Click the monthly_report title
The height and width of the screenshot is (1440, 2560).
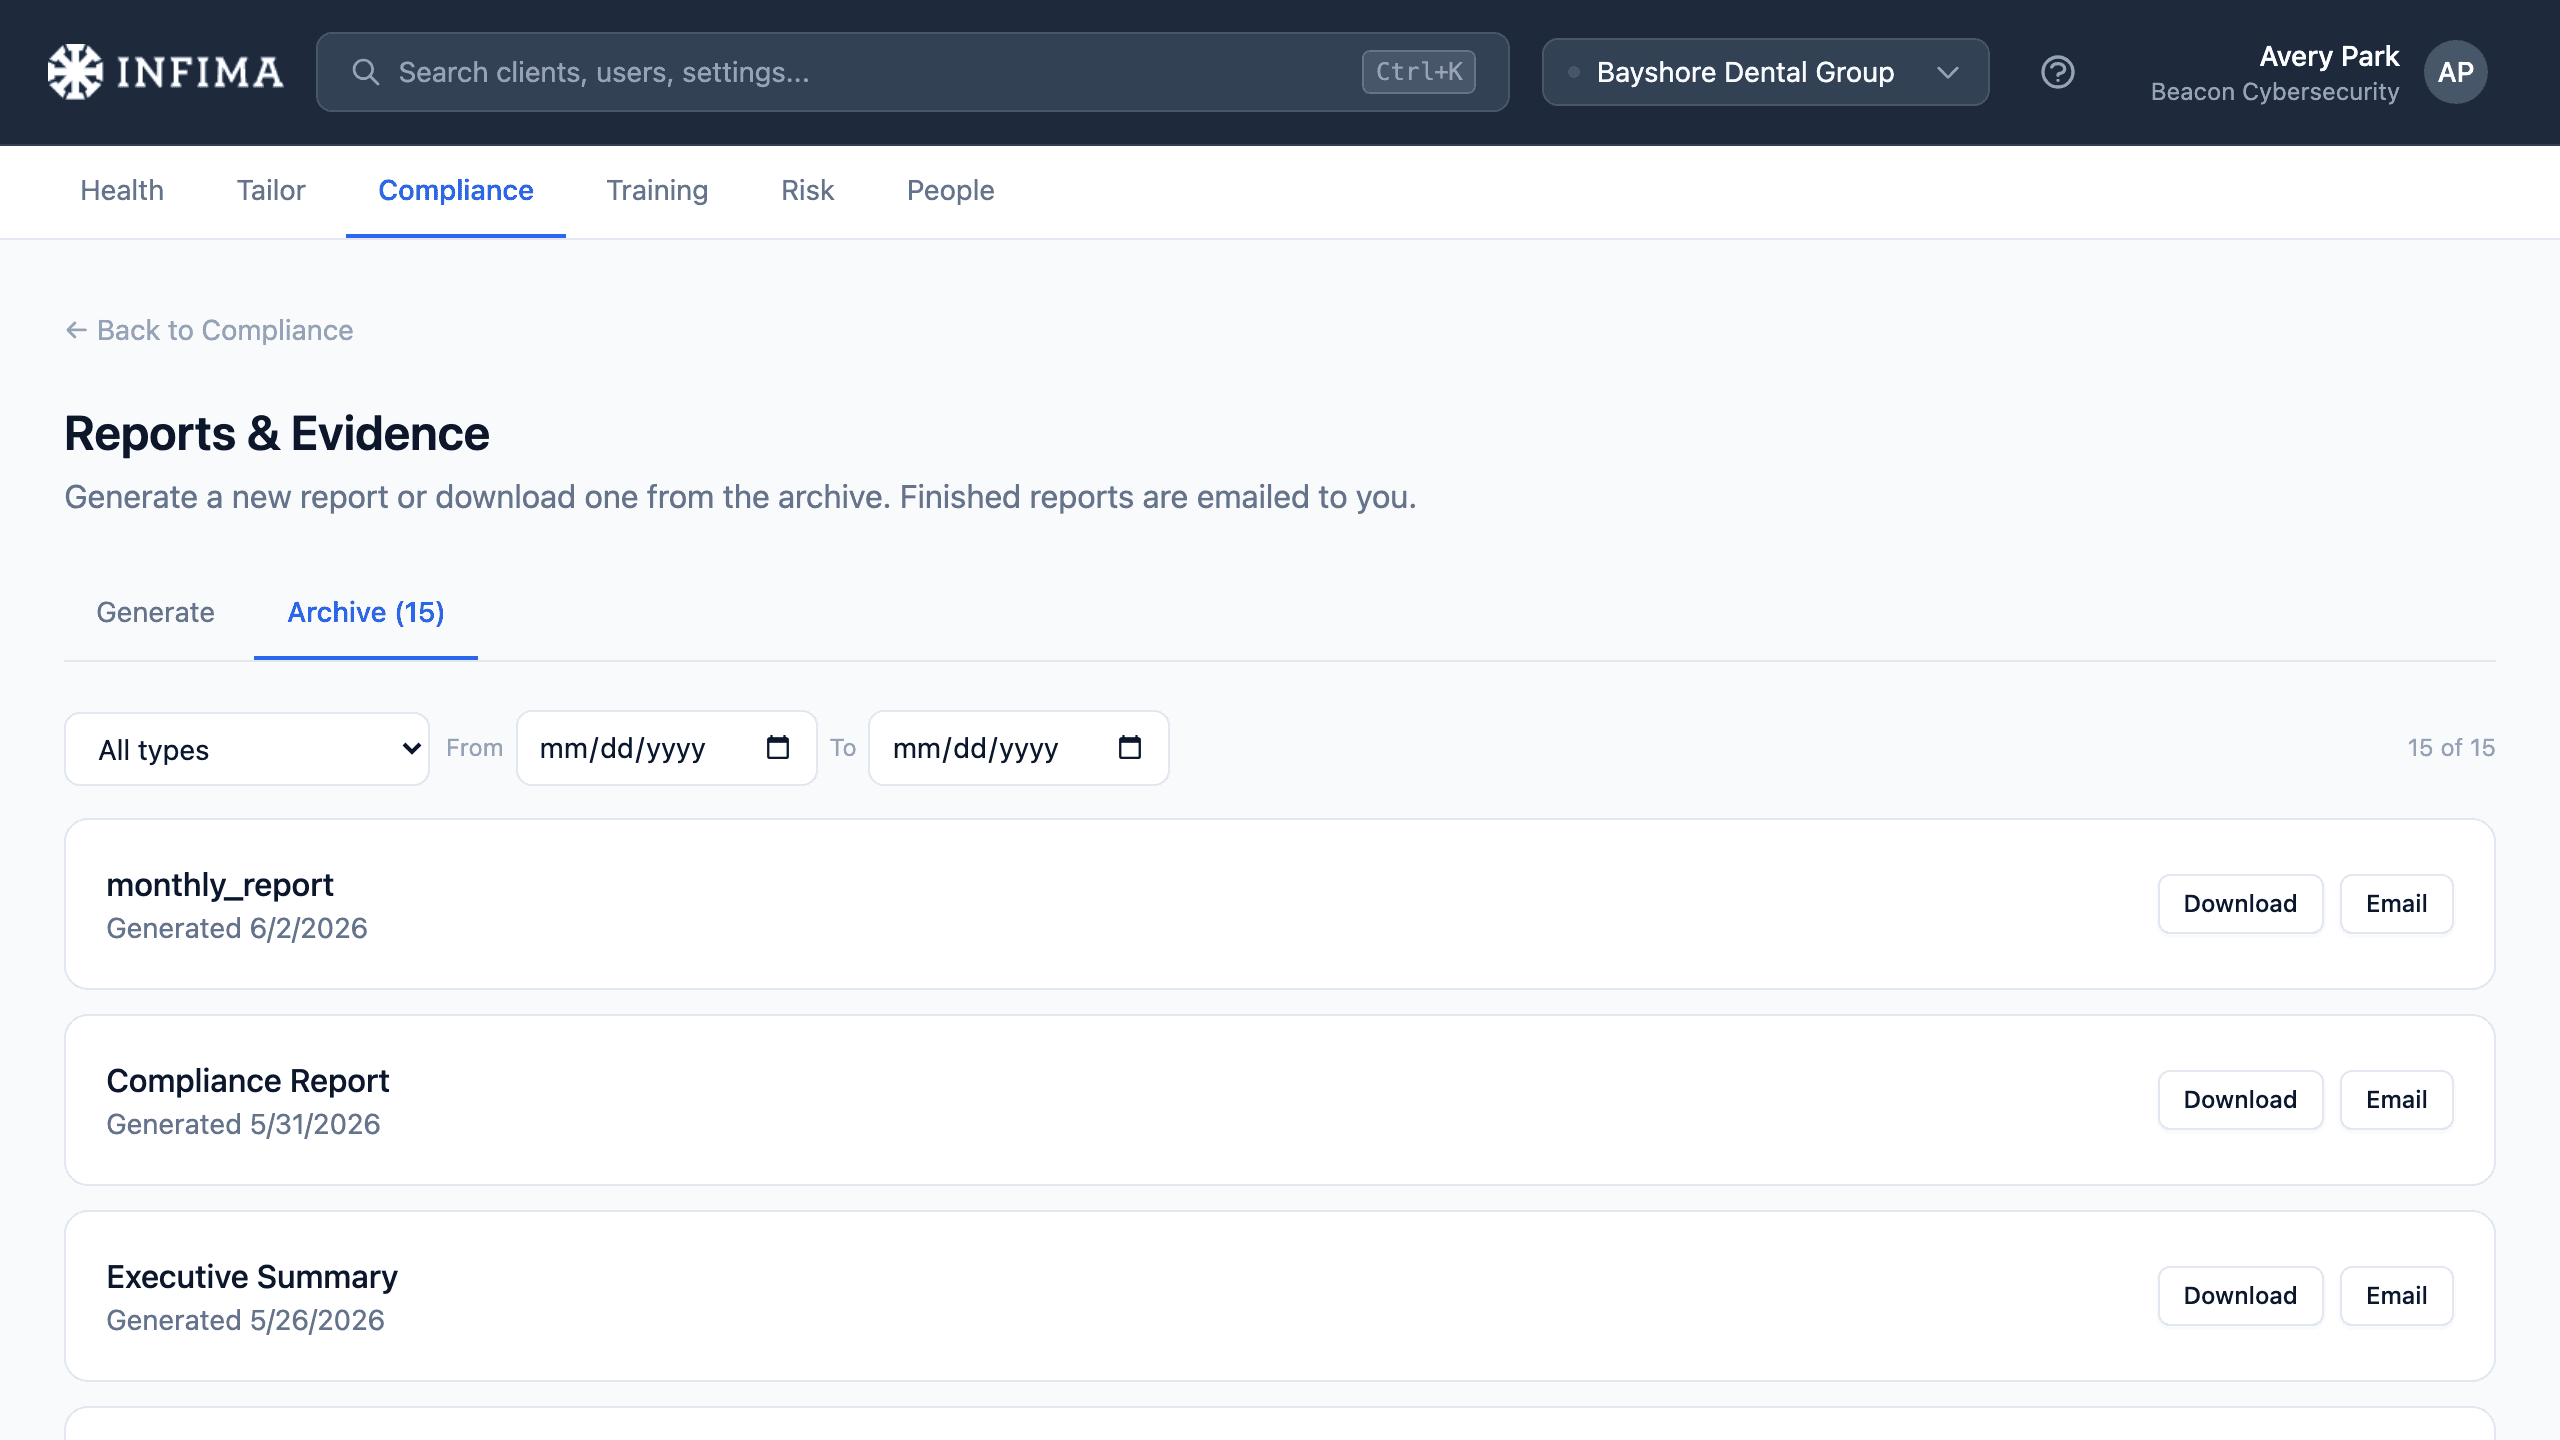point(220,885)
